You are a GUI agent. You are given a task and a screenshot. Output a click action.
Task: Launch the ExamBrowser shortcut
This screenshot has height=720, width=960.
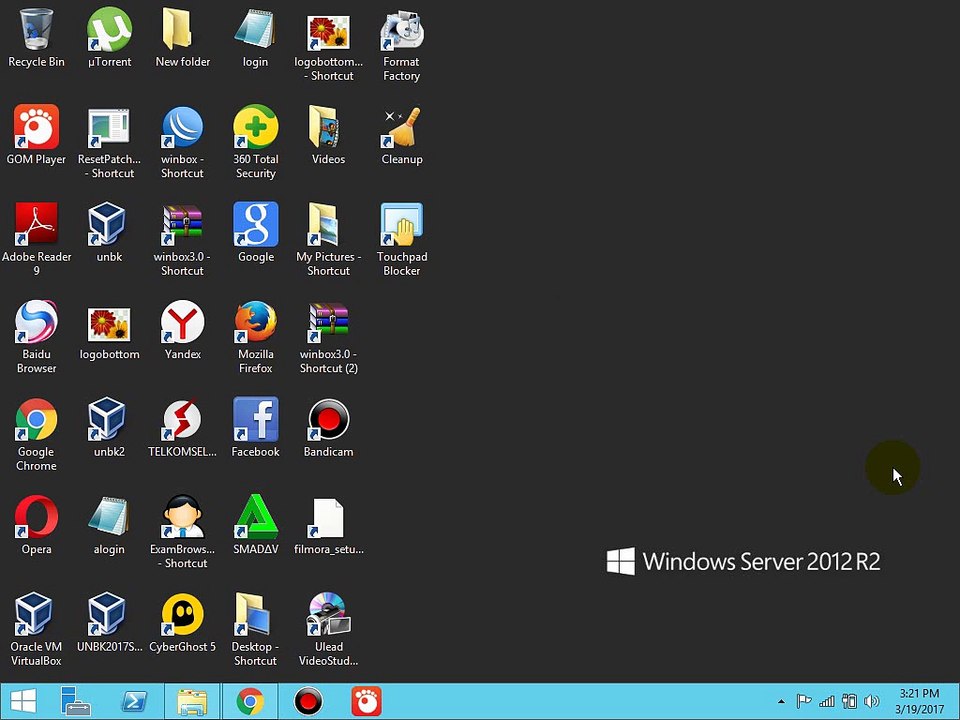[182, 530]
